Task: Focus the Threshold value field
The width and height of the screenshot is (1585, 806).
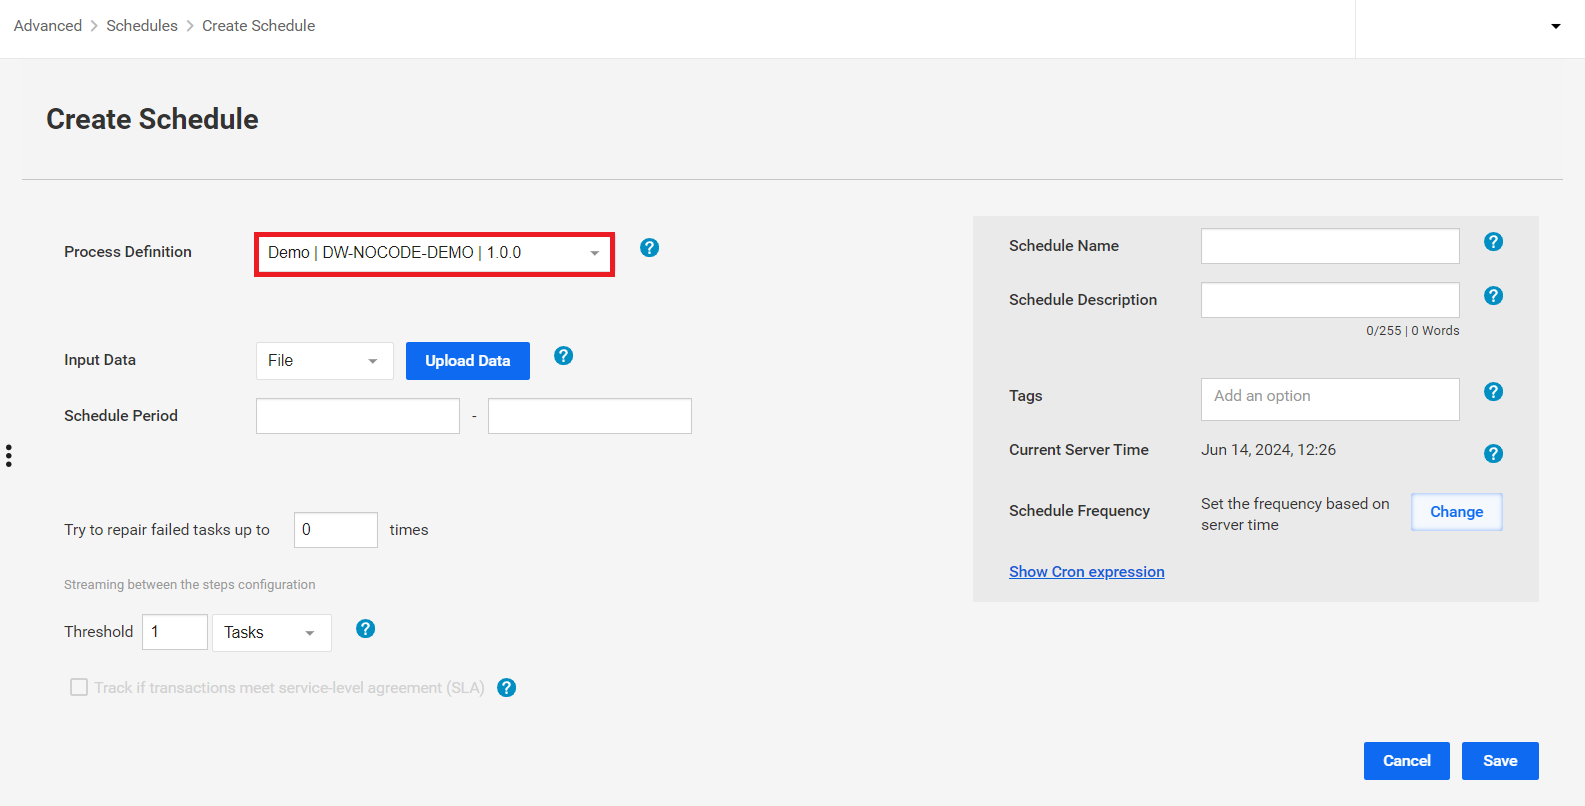Action: 174,632
